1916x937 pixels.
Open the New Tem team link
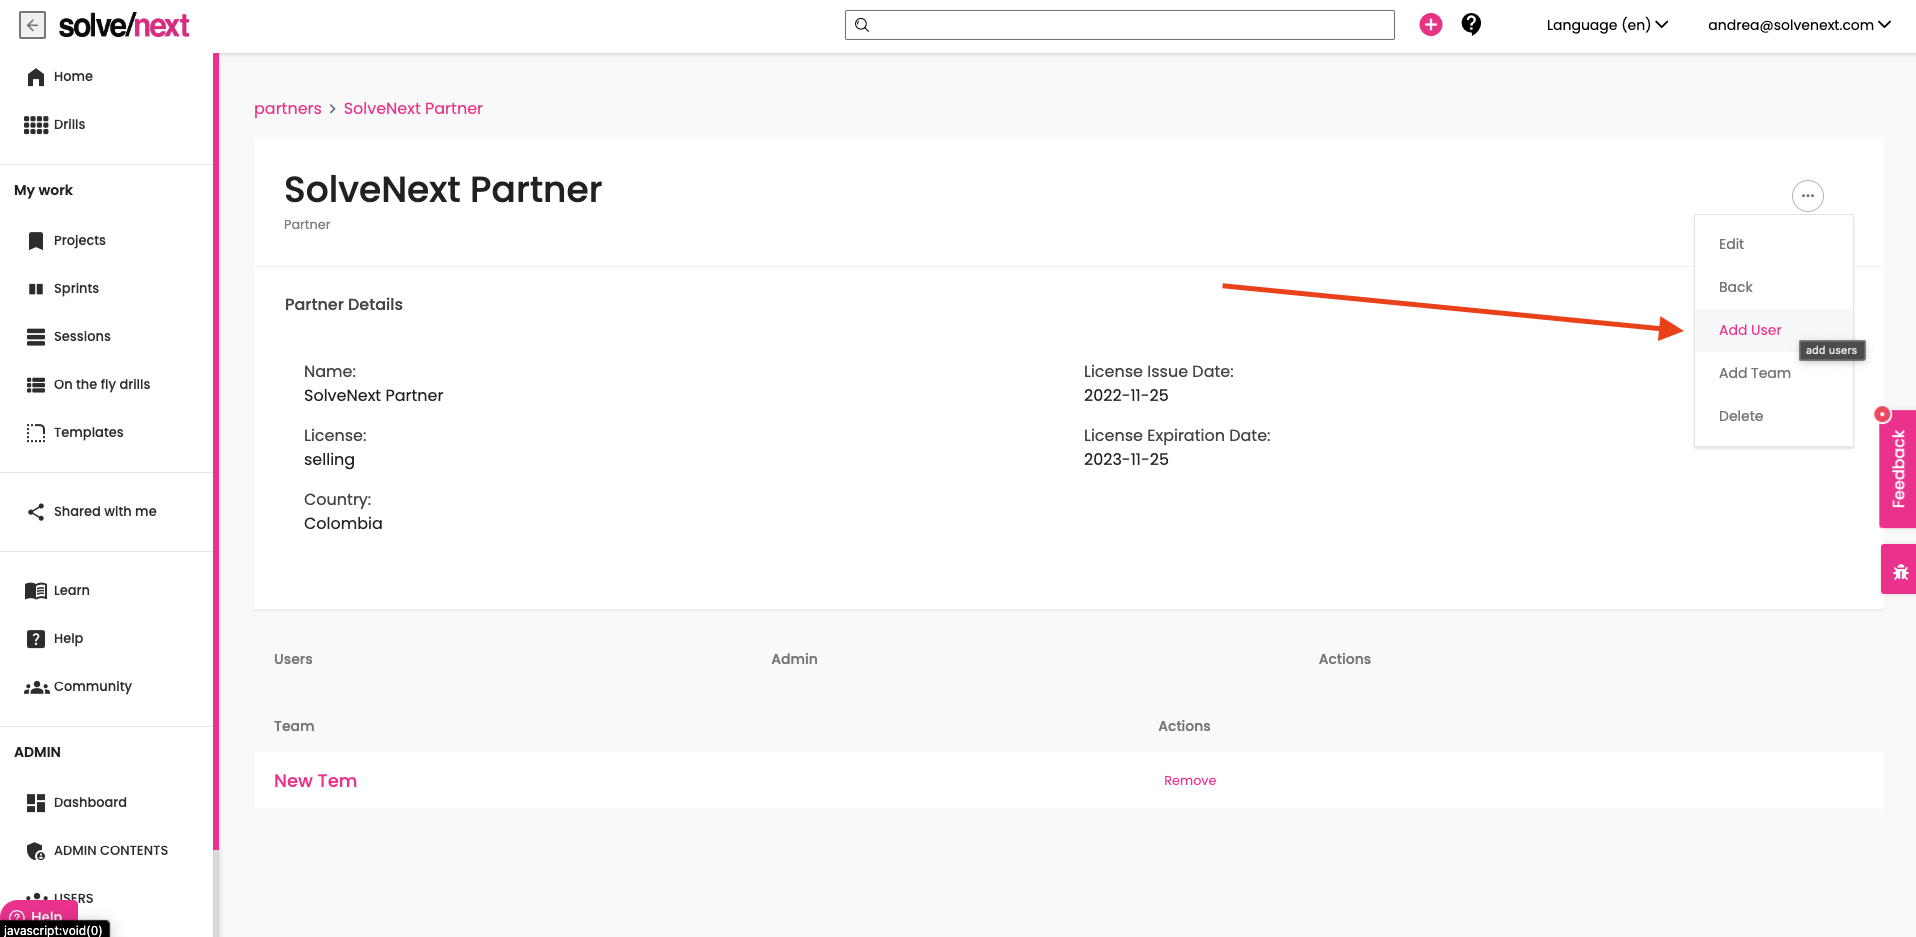point(315,781)
